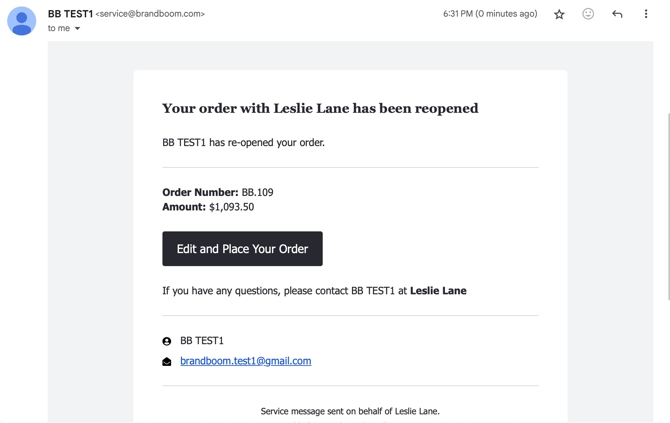Screen dimensions: 670x423
Task: Click sender name BB TEST1 in header
Action: click(70, 14)
